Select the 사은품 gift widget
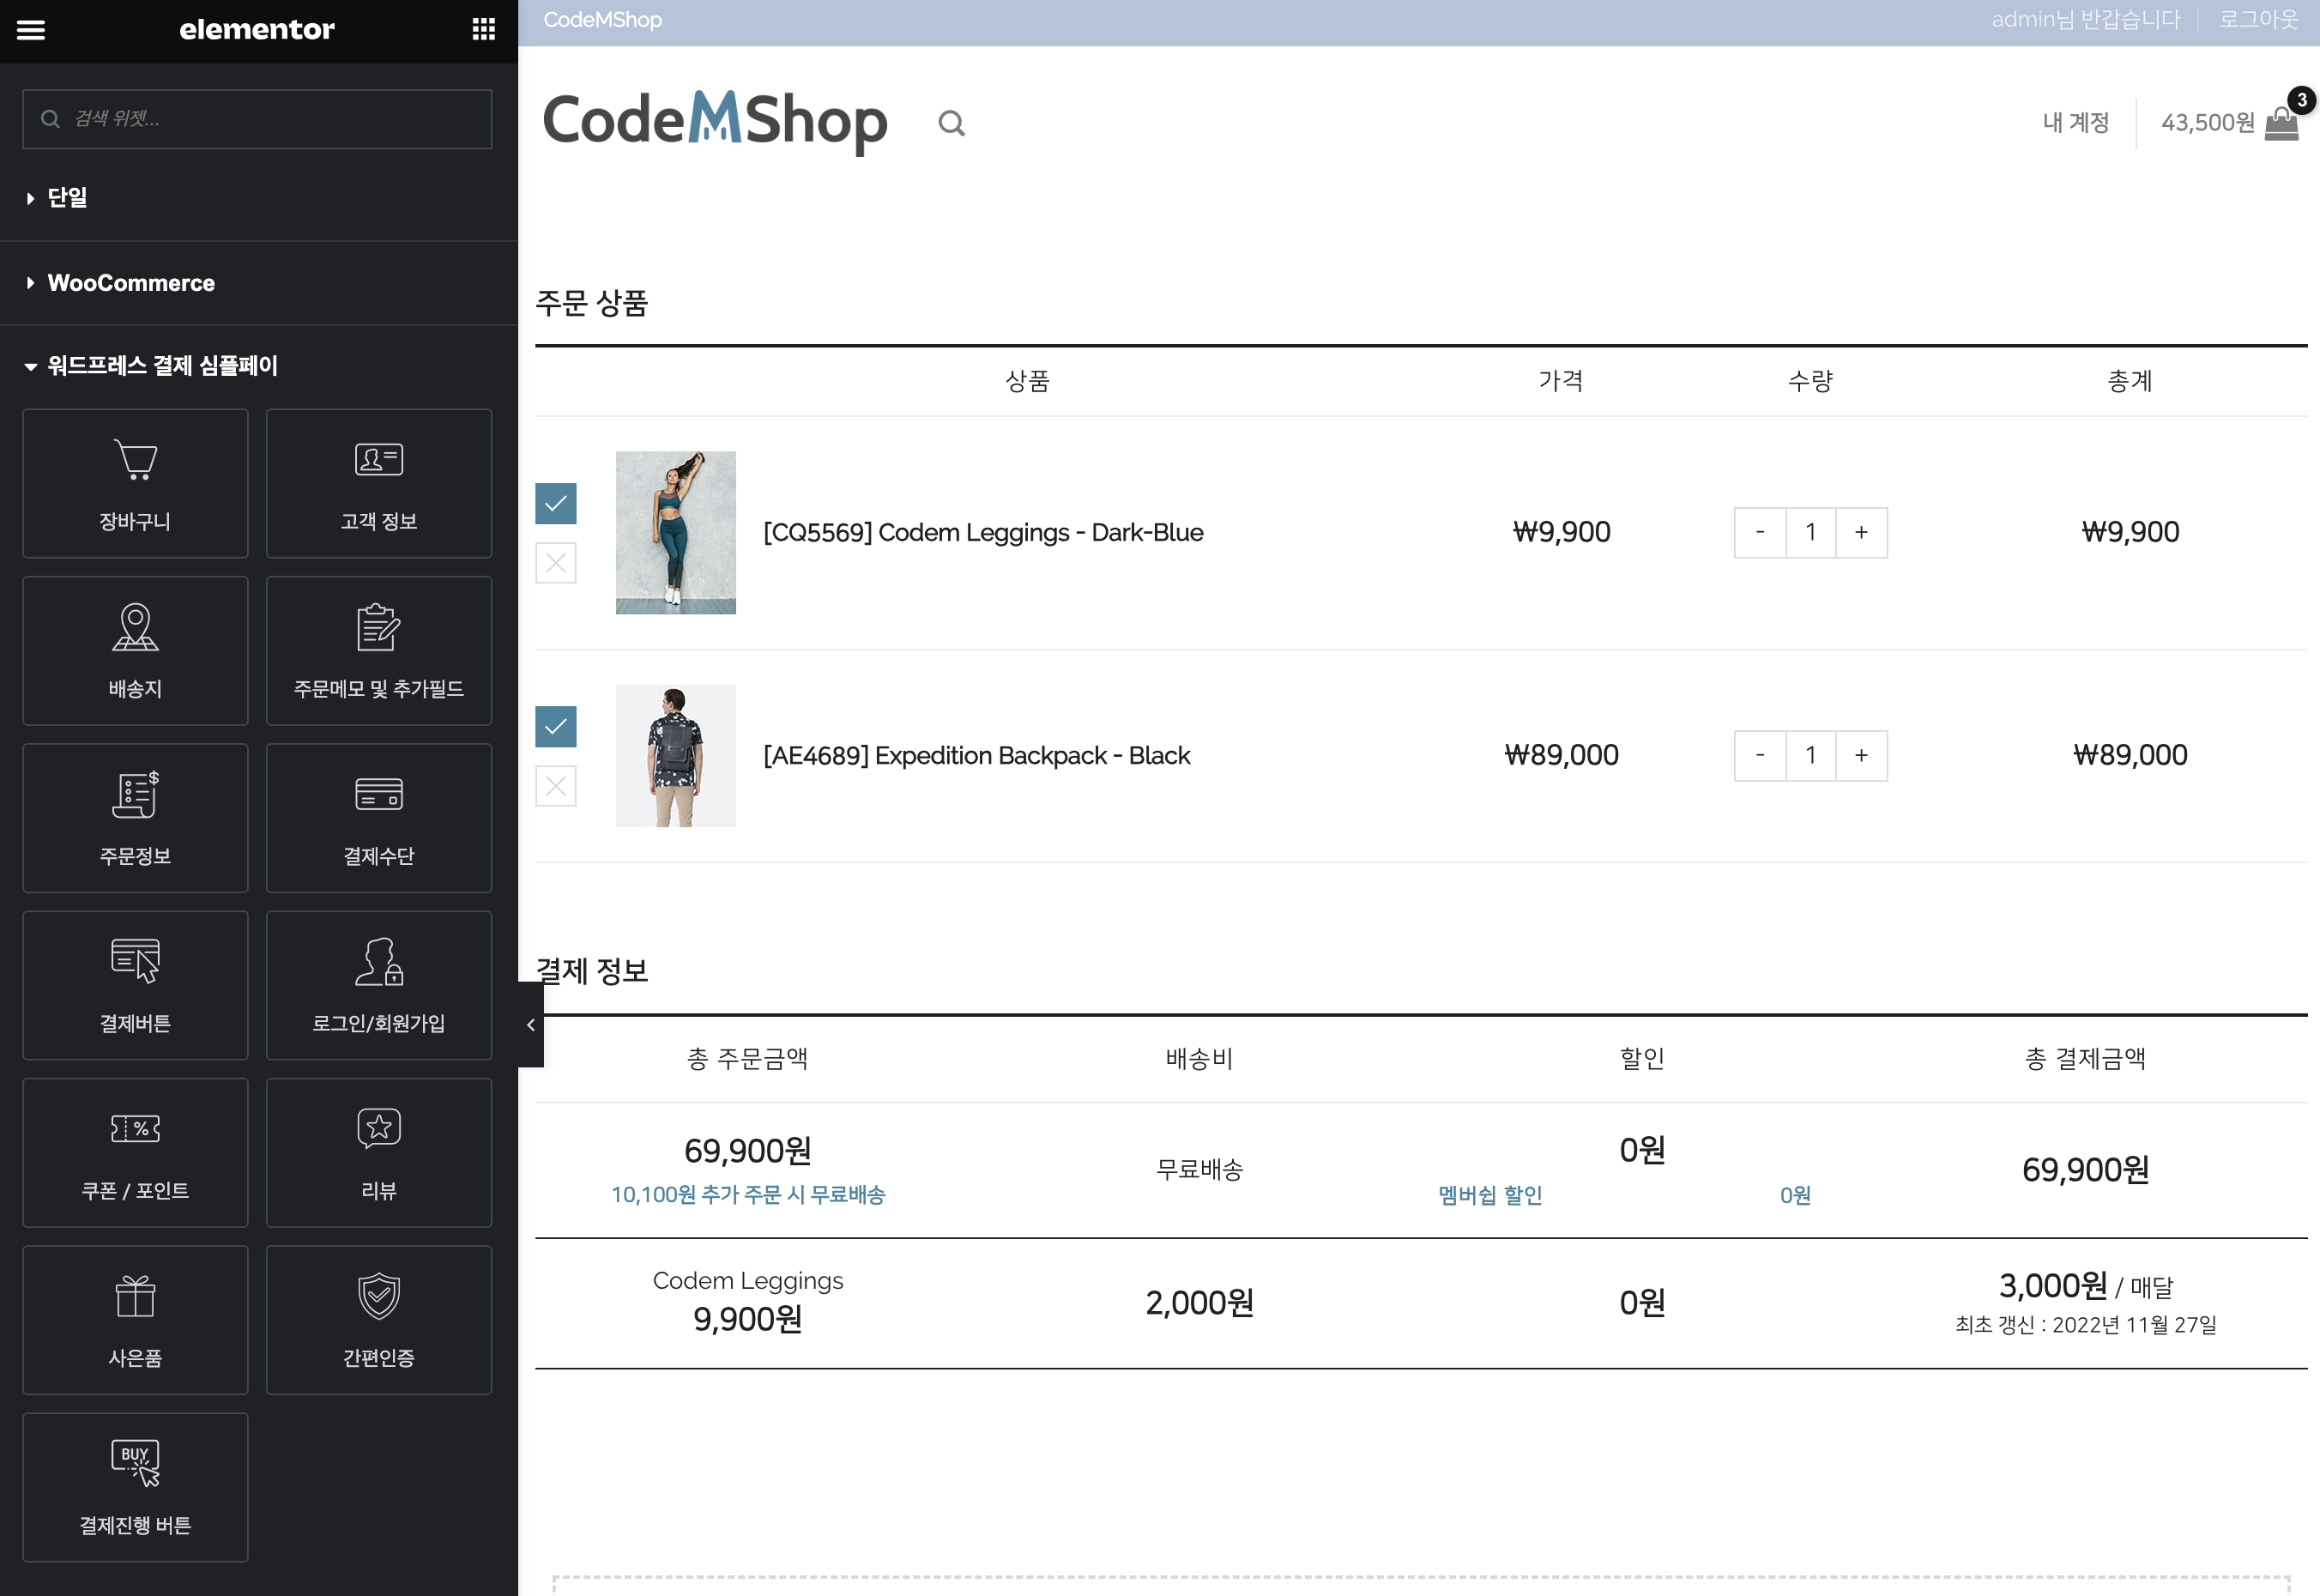Screen dimensions: 2320x1596 (x=135, y=1319)
